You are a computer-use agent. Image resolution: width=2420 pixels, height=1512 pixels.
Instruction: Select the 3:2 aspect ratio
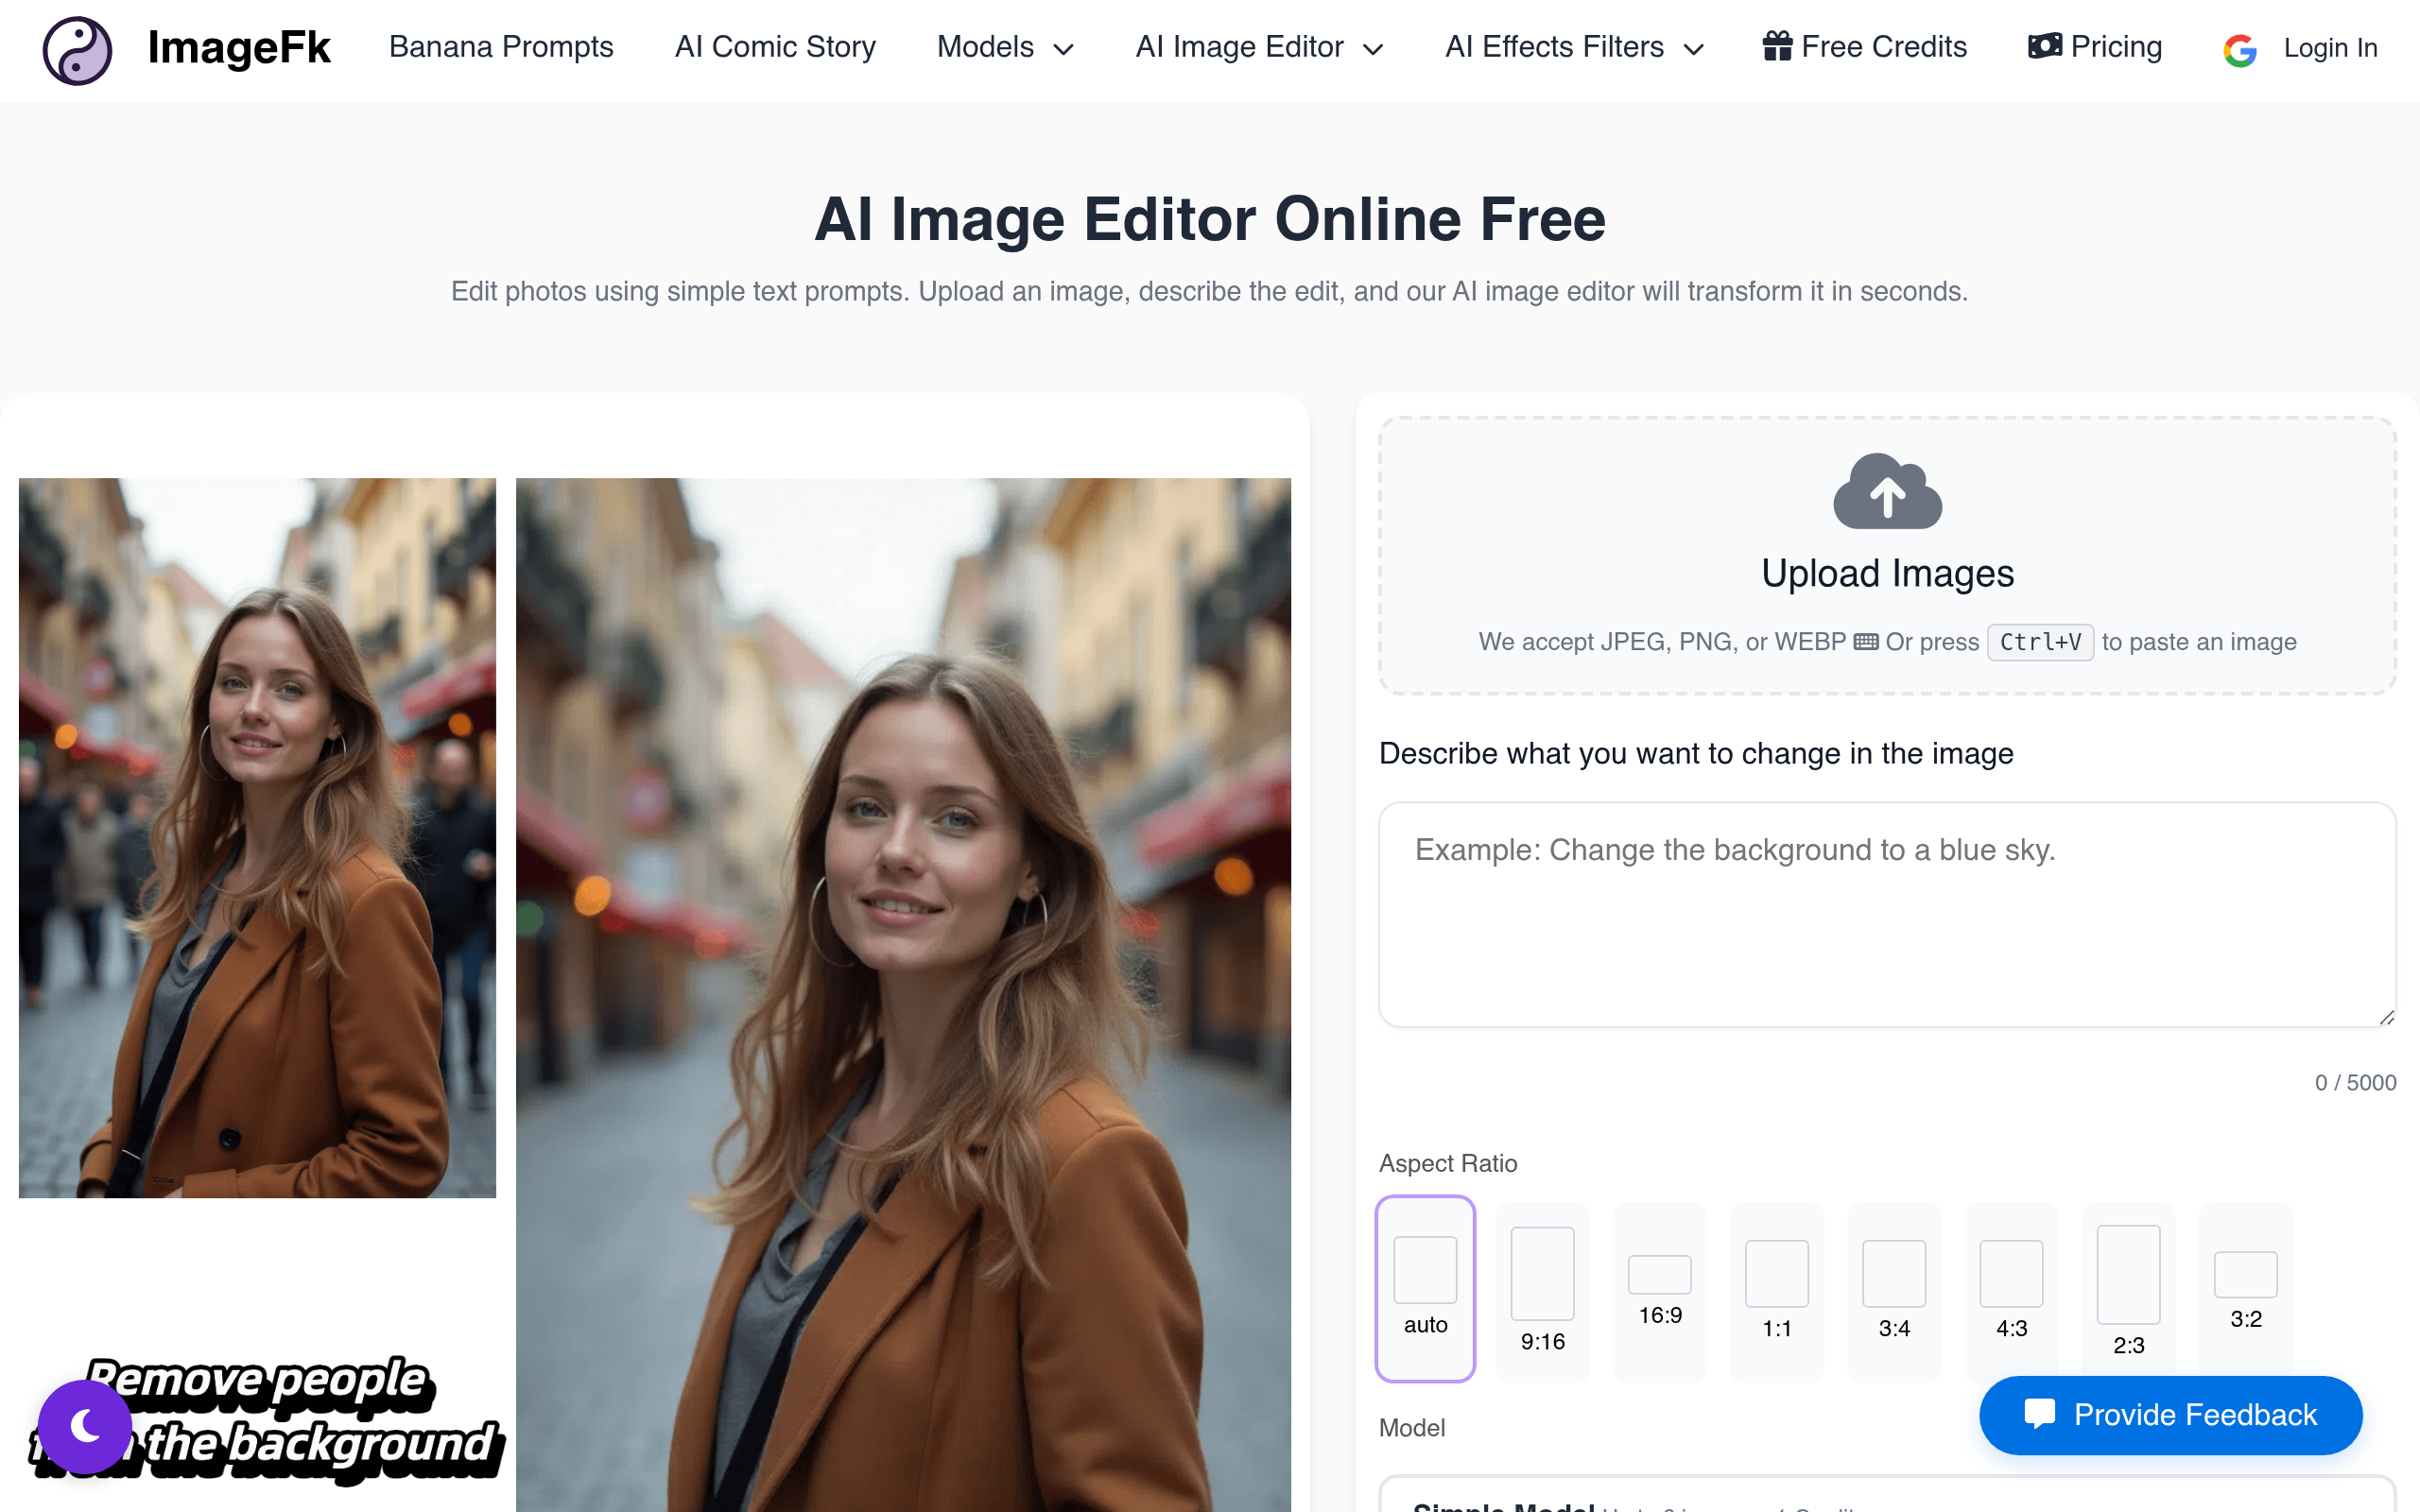[2245, 1291]
